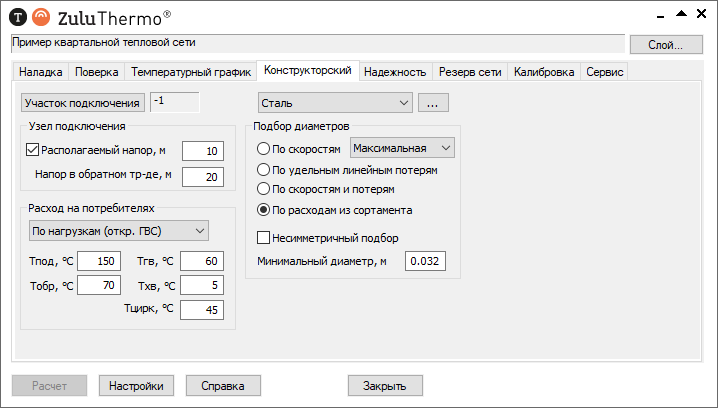The width and height of the screenshot is (718, 408).
Task: Open material browse button with three dots
Action: (x=433, y=102)
